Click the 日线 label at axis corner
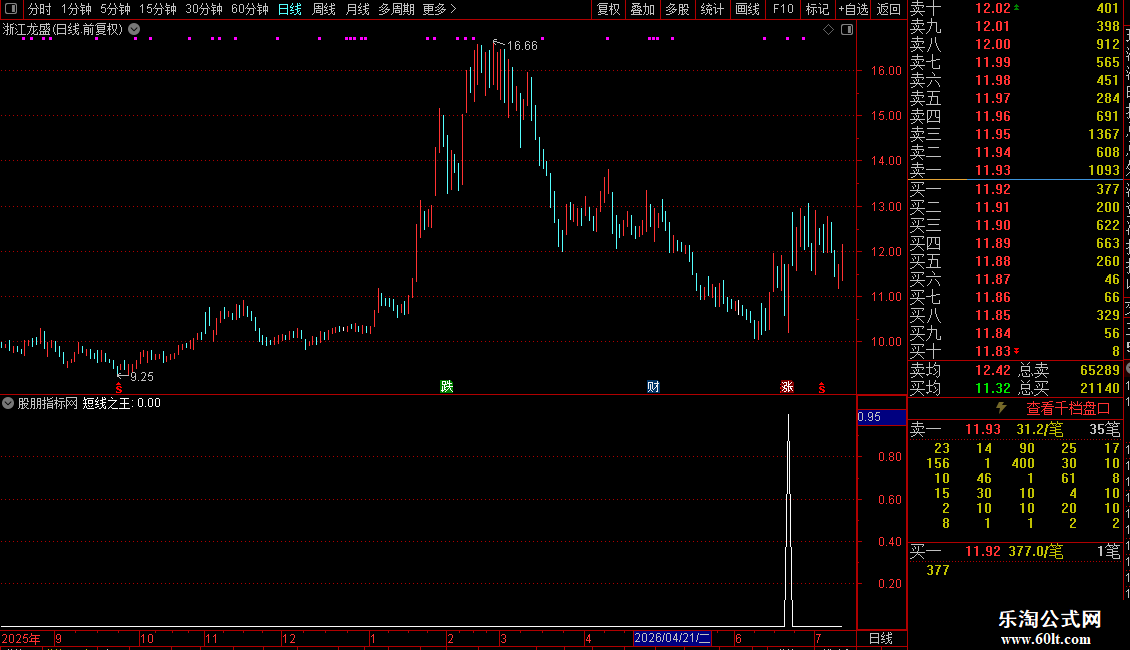The image size is (1130, 650). pos(881,638)
